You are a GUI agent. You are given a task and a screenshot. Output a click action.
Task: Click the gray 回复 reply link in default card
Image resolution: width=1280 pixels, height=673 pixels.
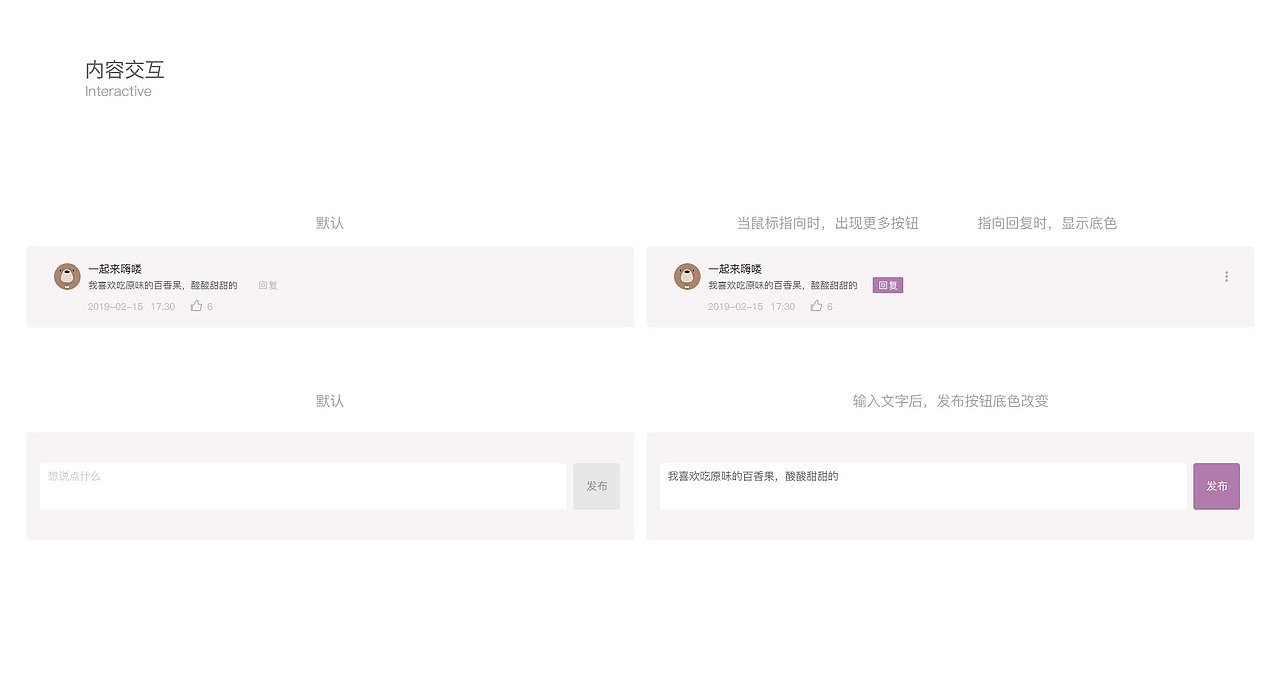click(267, 284)
